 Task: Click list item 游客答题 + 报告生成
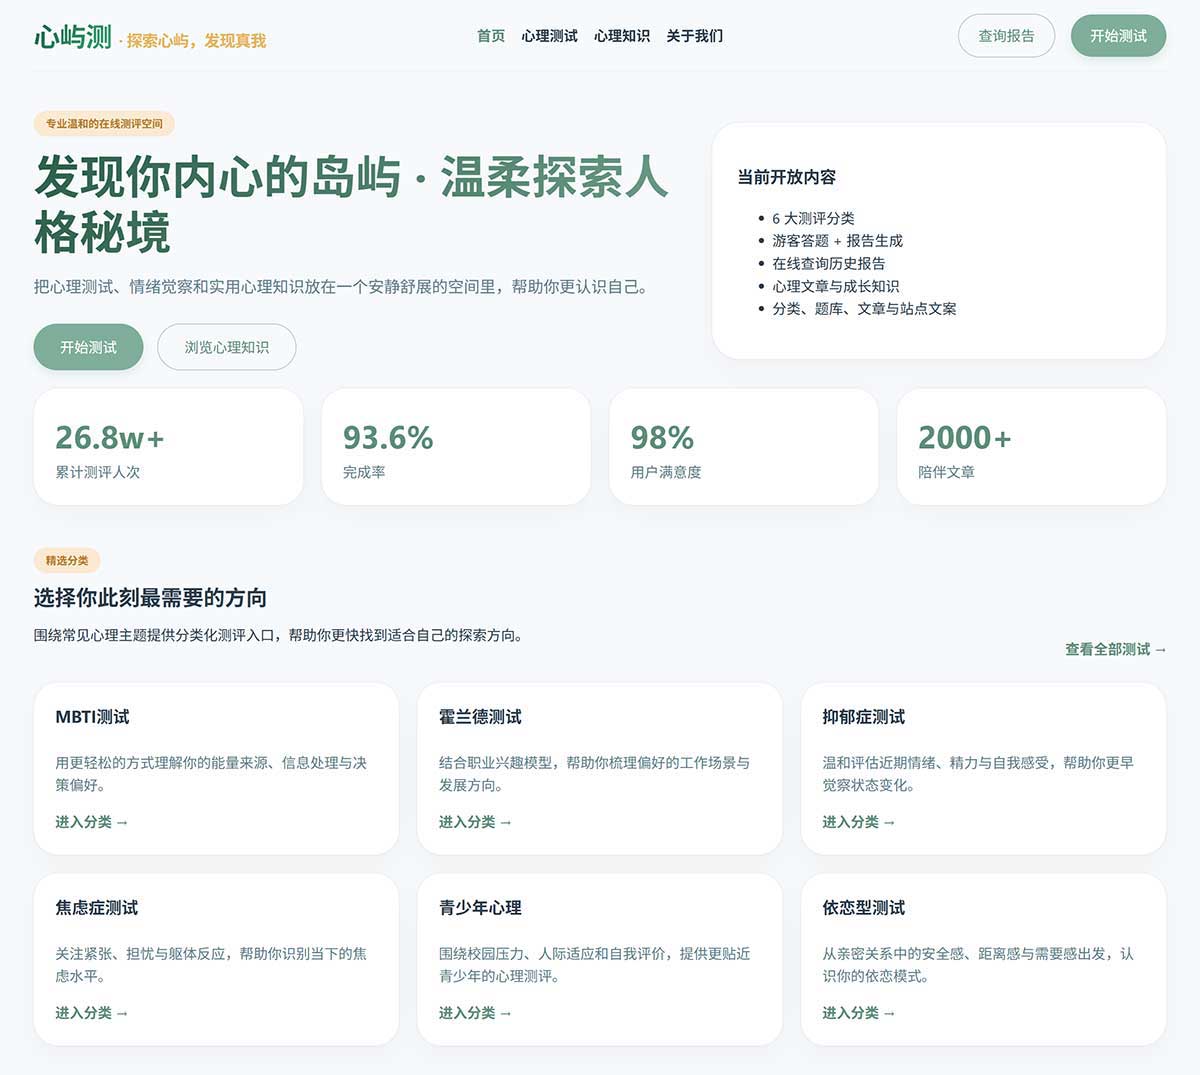coord(837,241)
